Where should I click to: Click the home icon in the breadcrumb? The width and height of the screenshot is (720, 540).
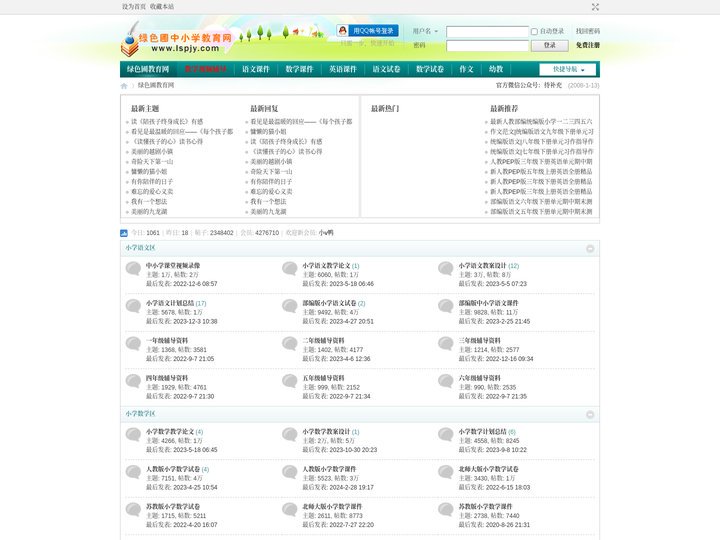pos(124,85)
